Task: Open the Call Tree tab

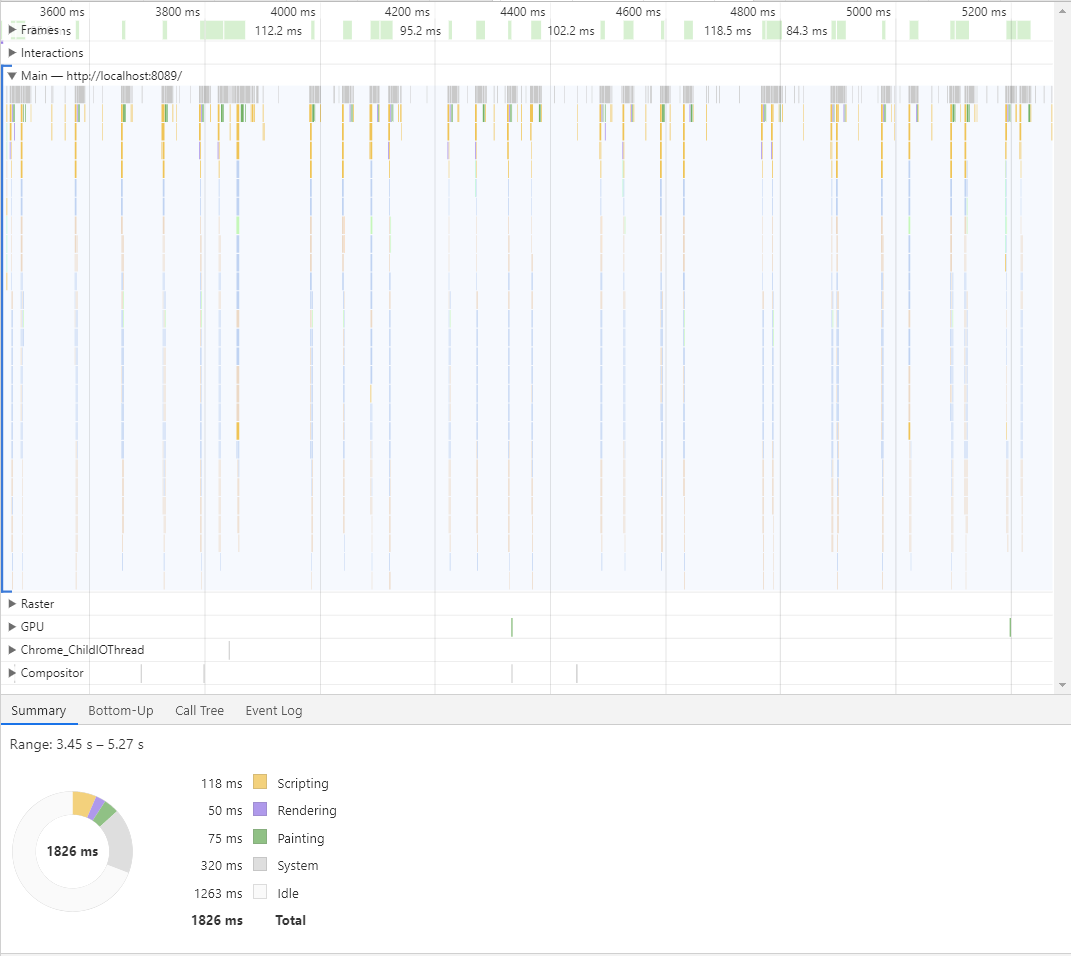Action: (x=199, y=711)
